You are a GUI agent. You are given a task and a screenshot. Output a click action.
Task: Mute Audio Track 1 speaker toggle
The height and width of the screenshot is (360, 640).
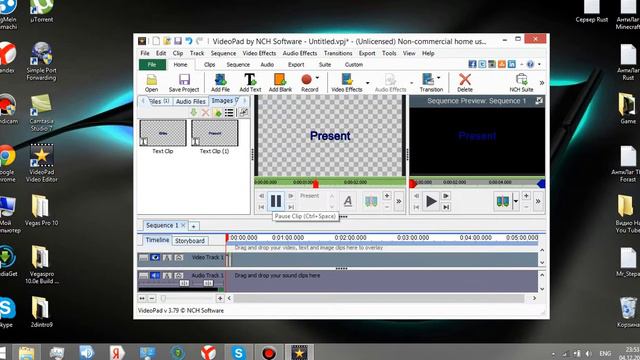click(155, 276)
